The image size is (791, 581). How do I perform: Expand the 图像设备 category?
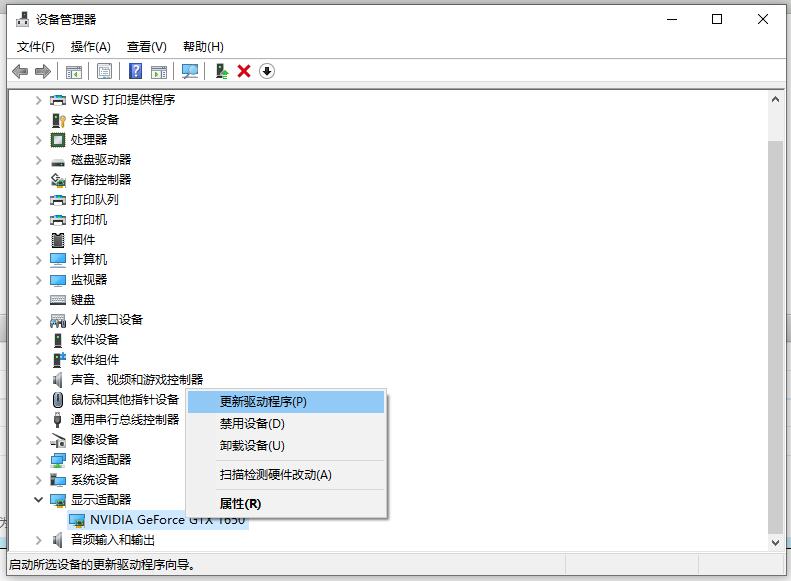[38, 440]
